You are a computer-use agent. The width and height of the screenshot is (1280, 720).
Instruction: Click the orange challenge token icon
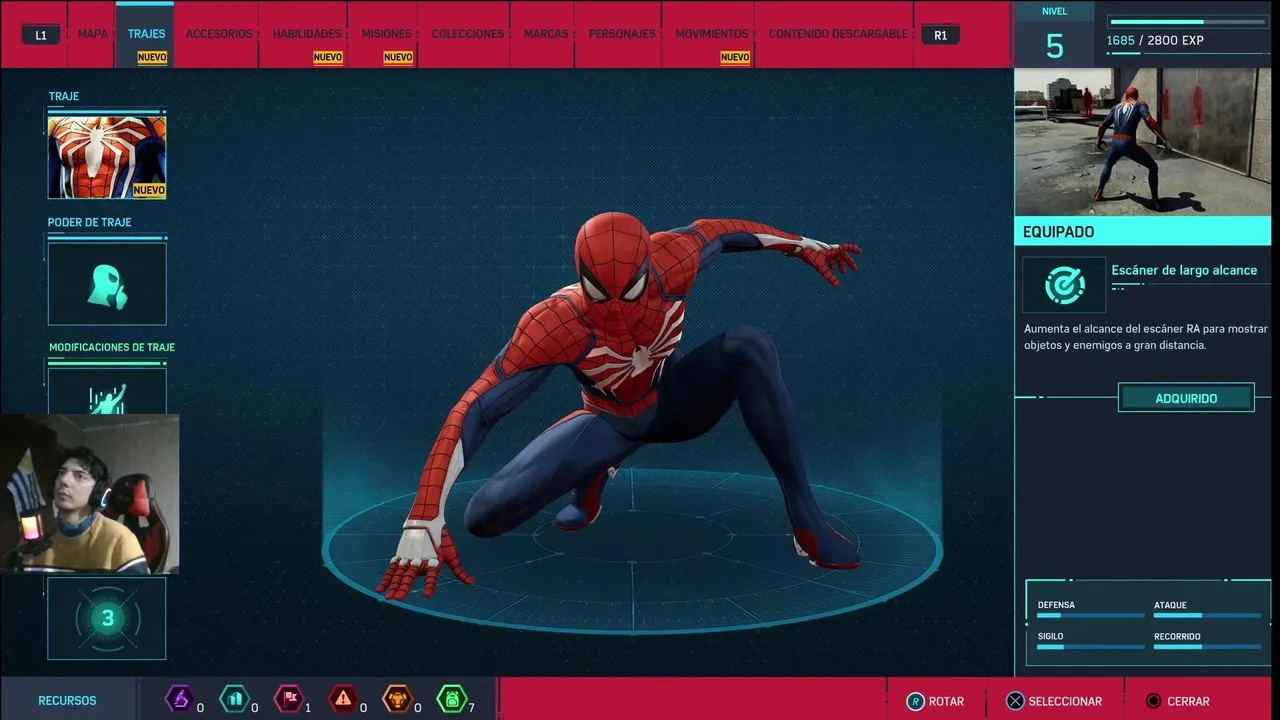pyautogui.click(x=397, y=698)
